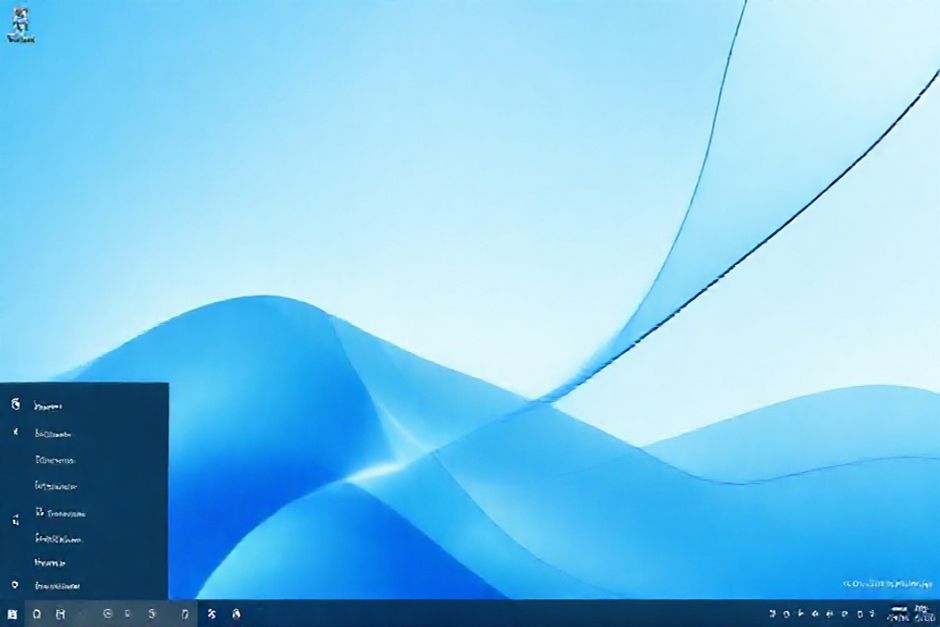Click the volume icon in the system tray
The height and width of the screenshot is (627, 940).
point(829,613)
